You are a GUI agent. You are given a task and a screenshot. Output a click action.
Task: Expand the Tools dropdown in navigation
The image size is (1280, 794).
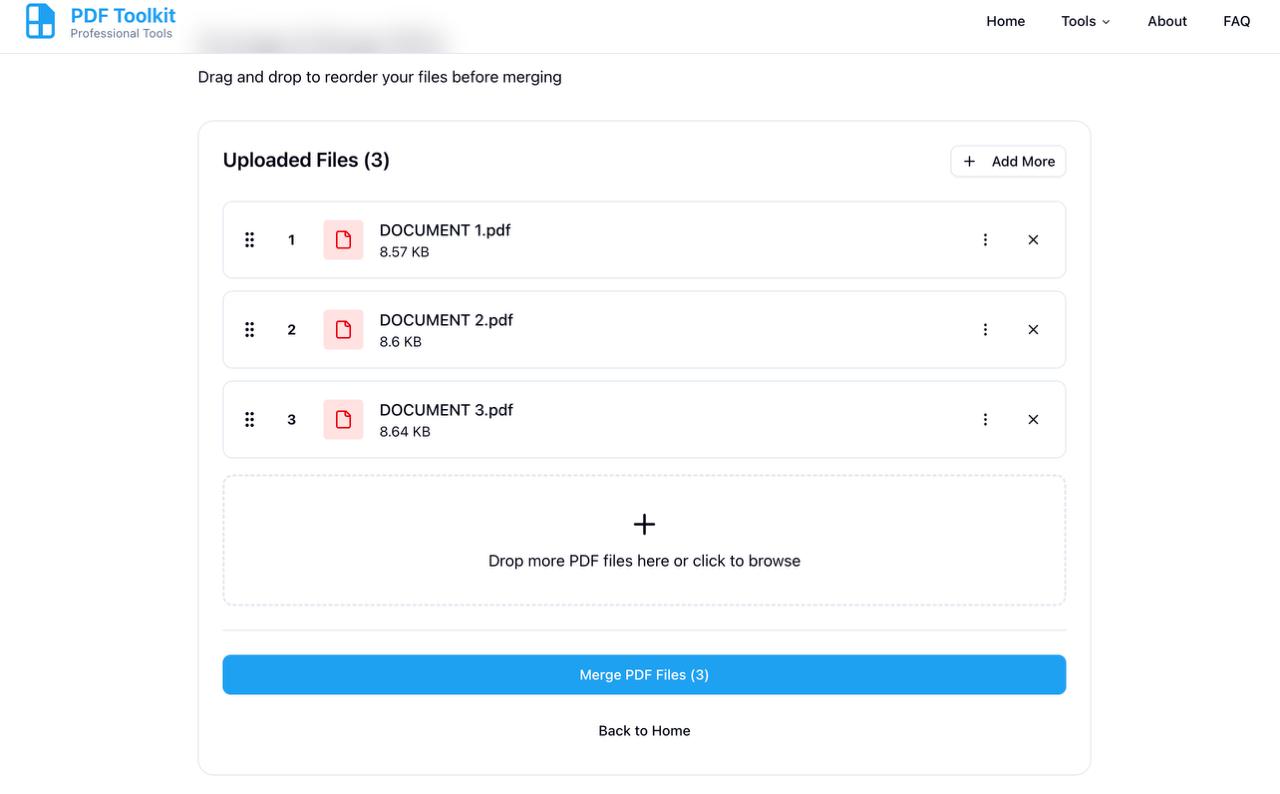1086,21
